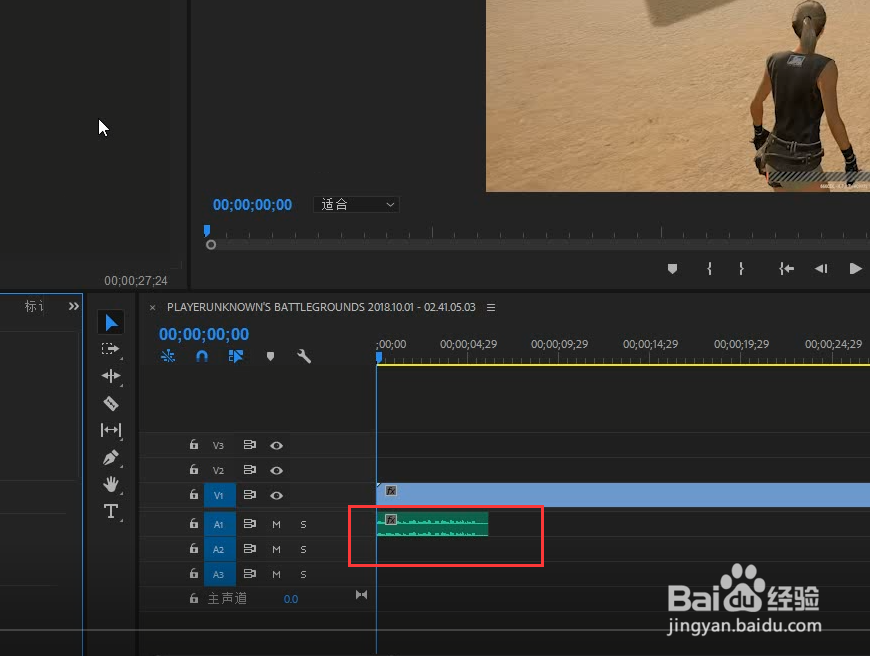
Task: Open timeline display settings wrench
Action: pyautogui.click(x=304, y=356)
